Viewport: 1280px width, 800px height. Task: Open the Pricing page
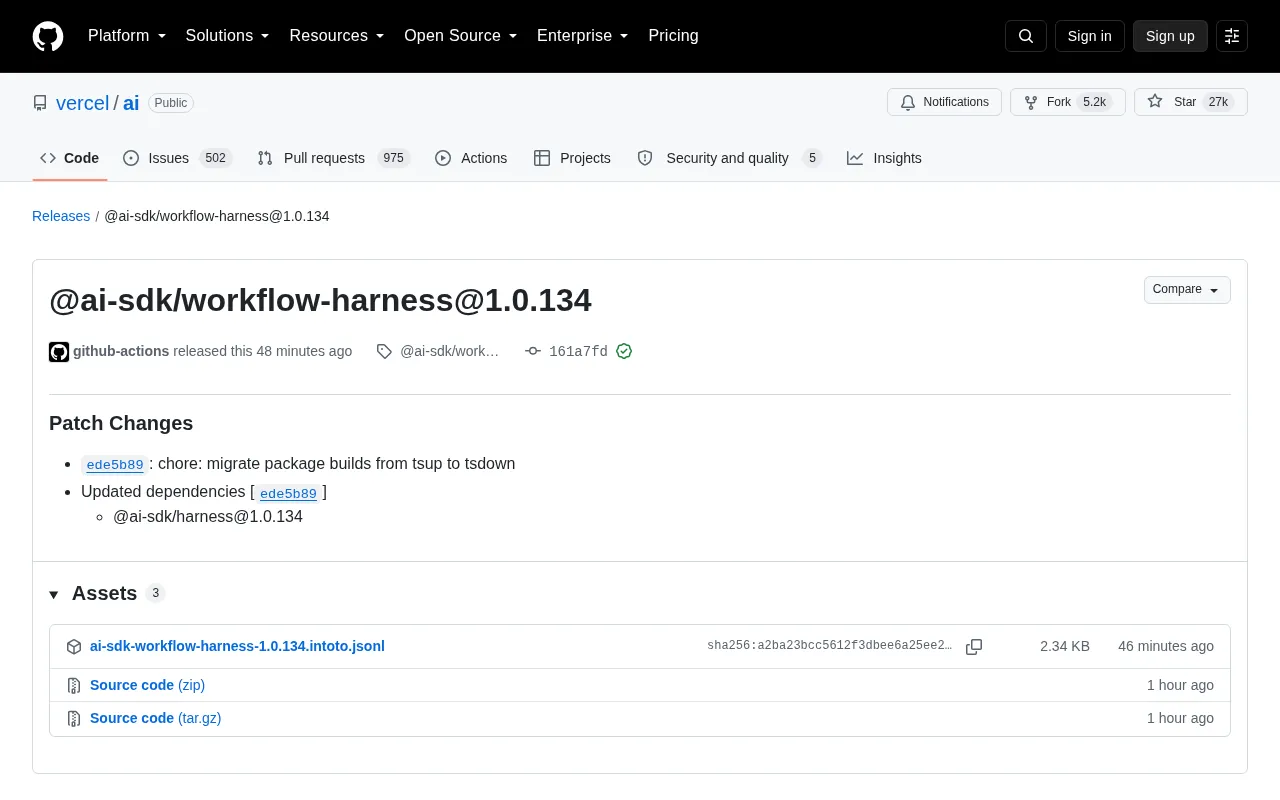(673, 36)
